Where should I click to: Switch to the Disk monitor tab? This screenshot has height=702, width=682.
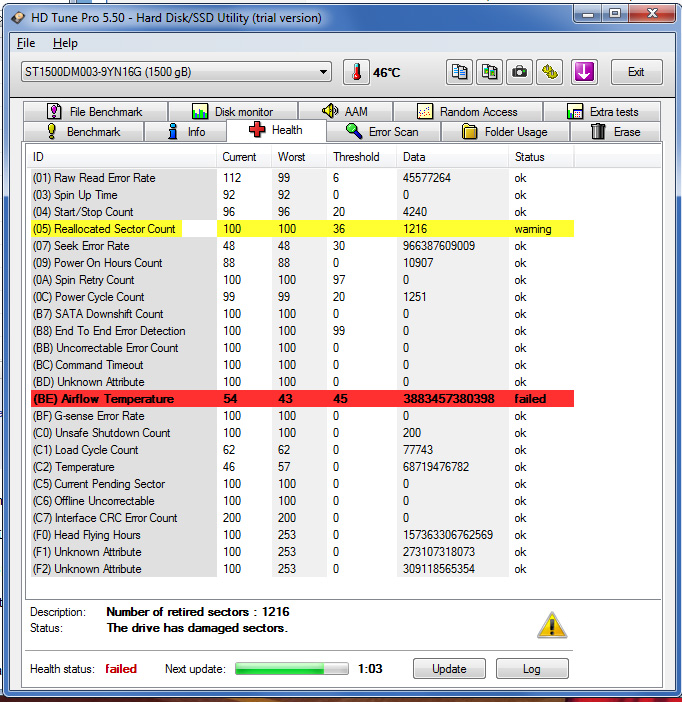coord(233,111)
